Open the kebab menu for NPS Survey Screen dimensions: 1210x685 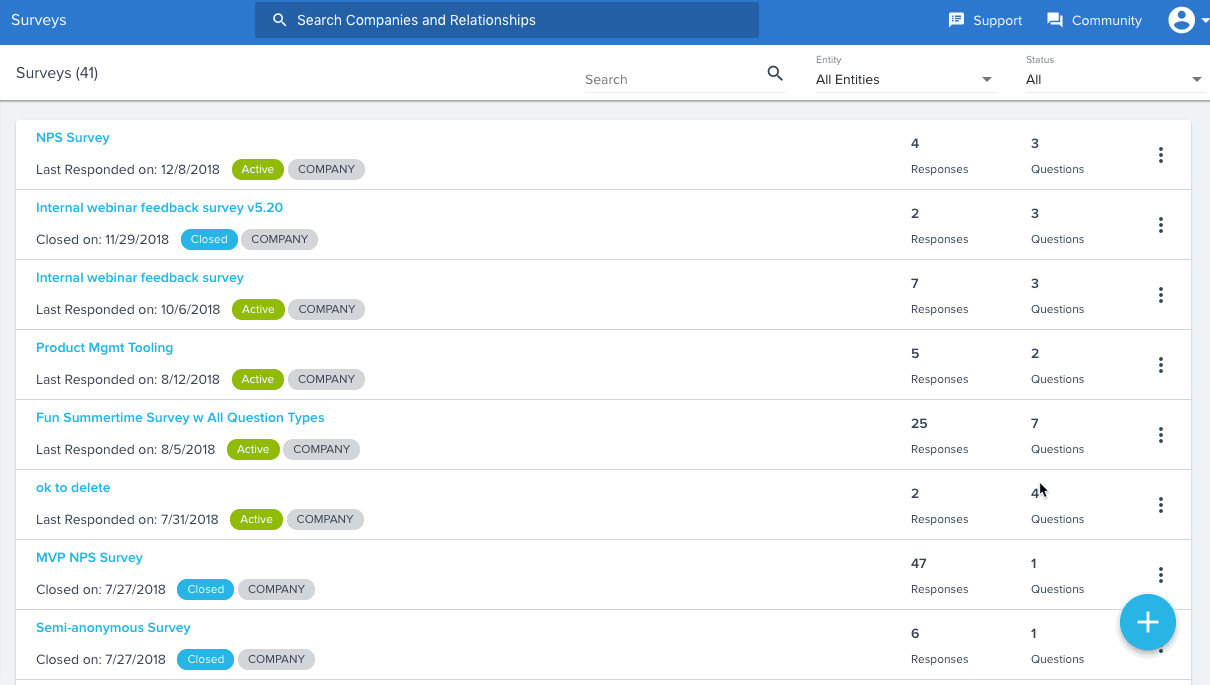(x=1161, y=155)
